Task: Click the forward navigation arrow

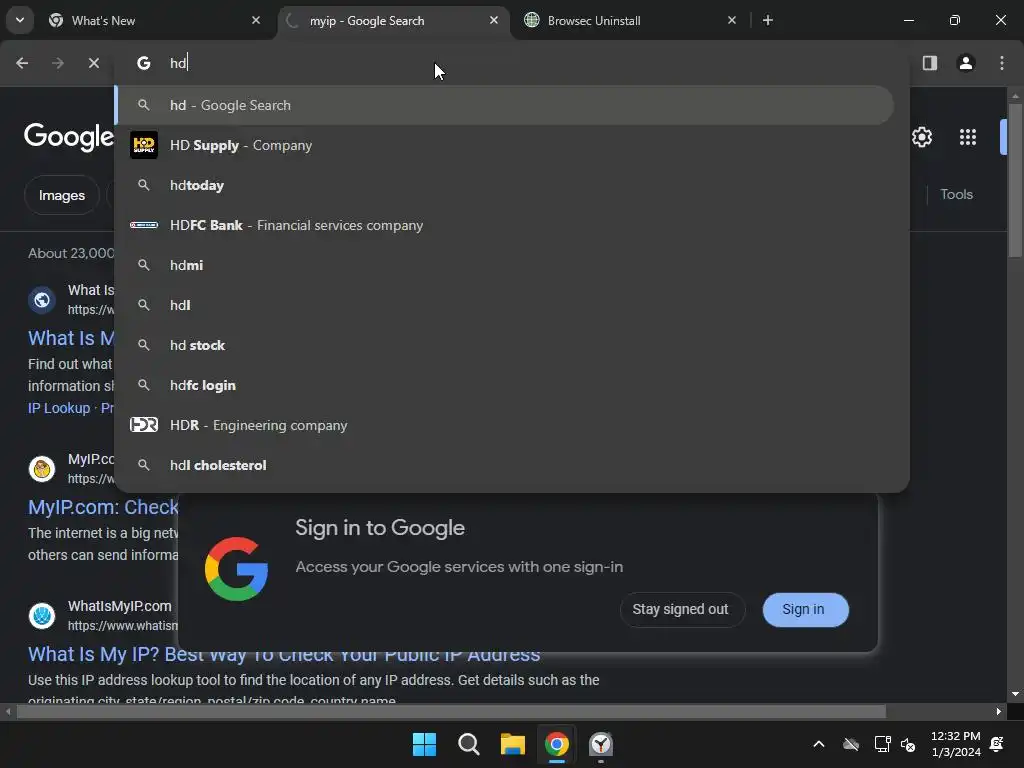Action: pyautogui.click(x=58, y=63)
